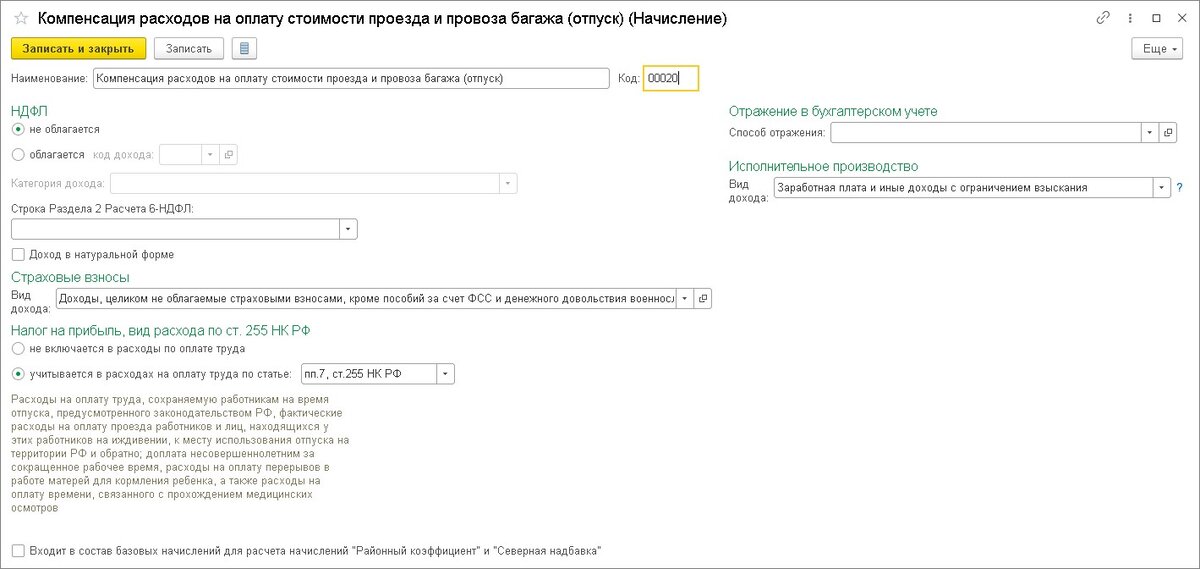
Task: Open Страховые взносы вид дохода form icon
Action: (702, 298)
